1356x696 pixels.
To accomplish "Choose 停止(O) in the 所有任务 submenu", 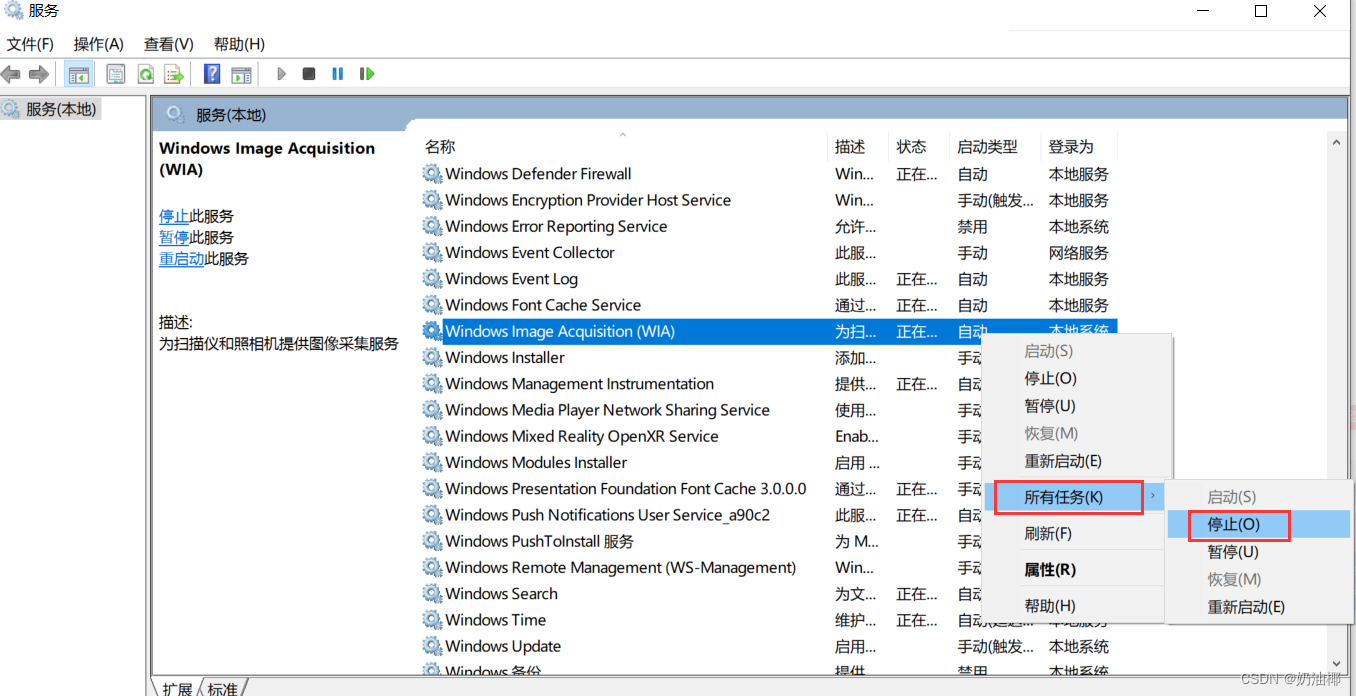I will pos(1259,524).
